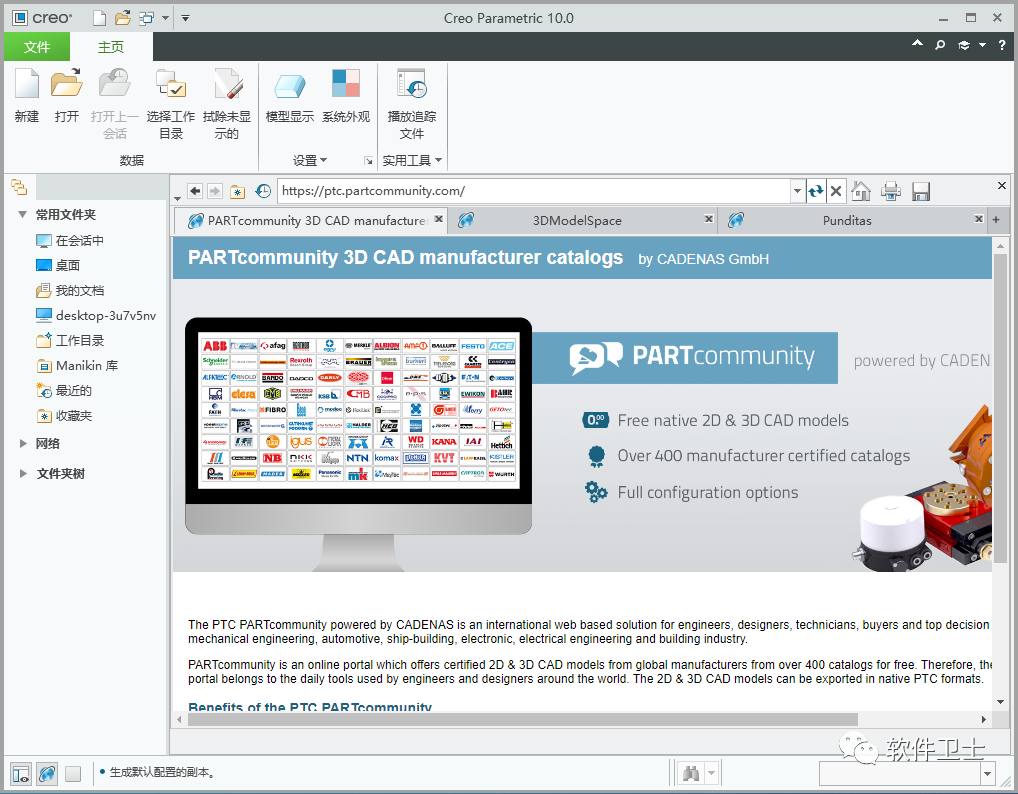
Task: Open the browser history clock icon
Action: coord(263,191)
